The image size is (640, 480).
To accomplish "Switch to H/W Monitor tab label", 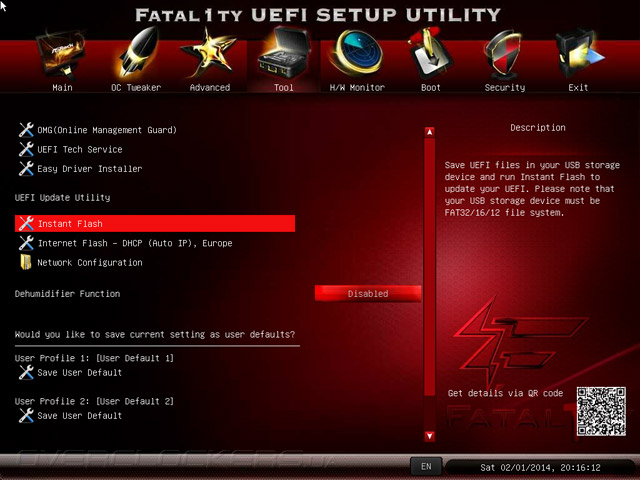I will (x=357, y=87).
